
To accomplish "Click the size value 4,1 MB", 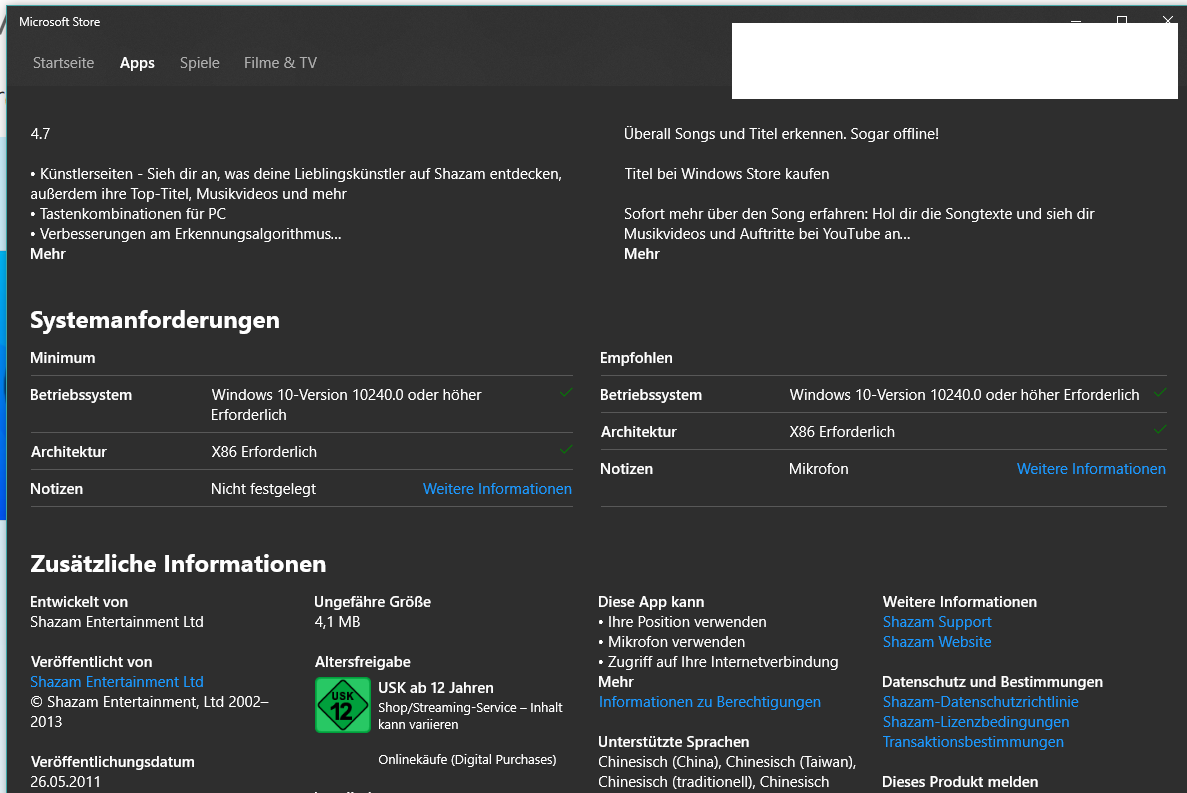I will coord(337,622).
